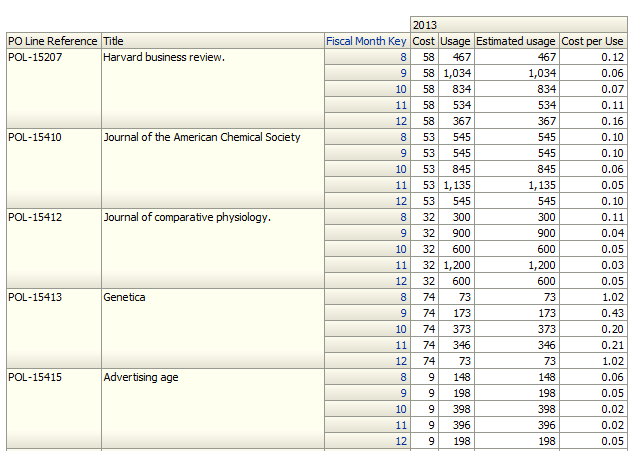Click fiscal month 8 for Harvard business review
Screen dimensions: 629x451
pos(367,57)
